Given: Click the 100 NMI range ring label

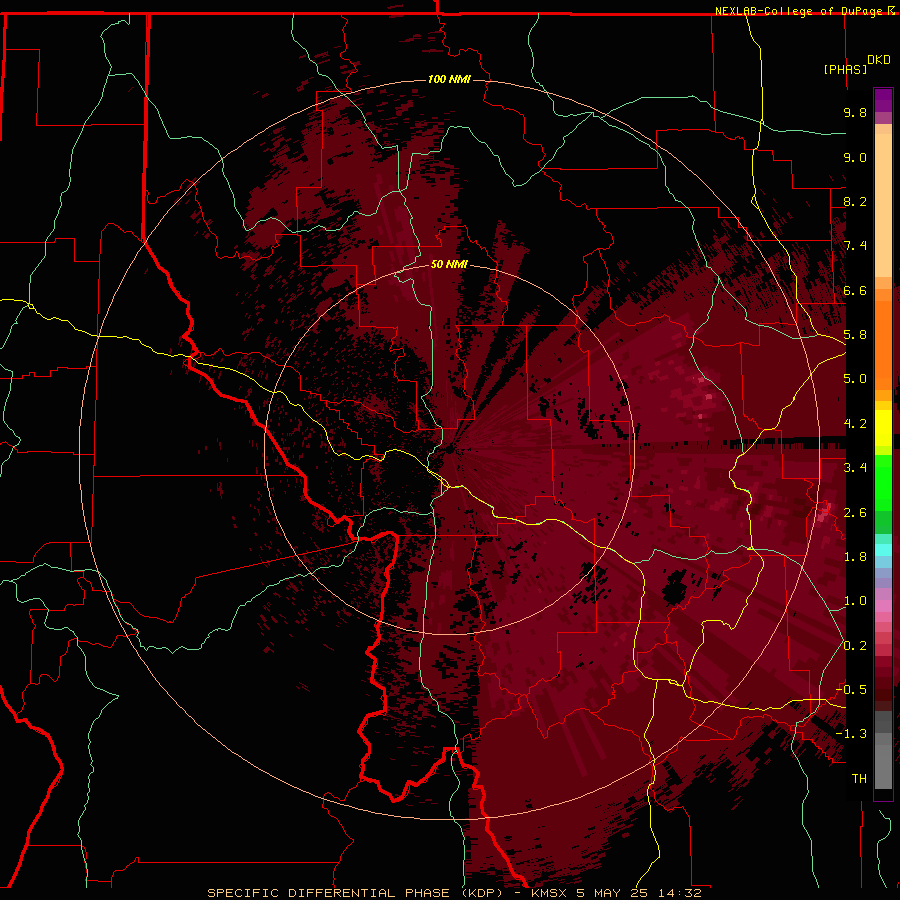Looking at the screenshot, I should point(449,79).
